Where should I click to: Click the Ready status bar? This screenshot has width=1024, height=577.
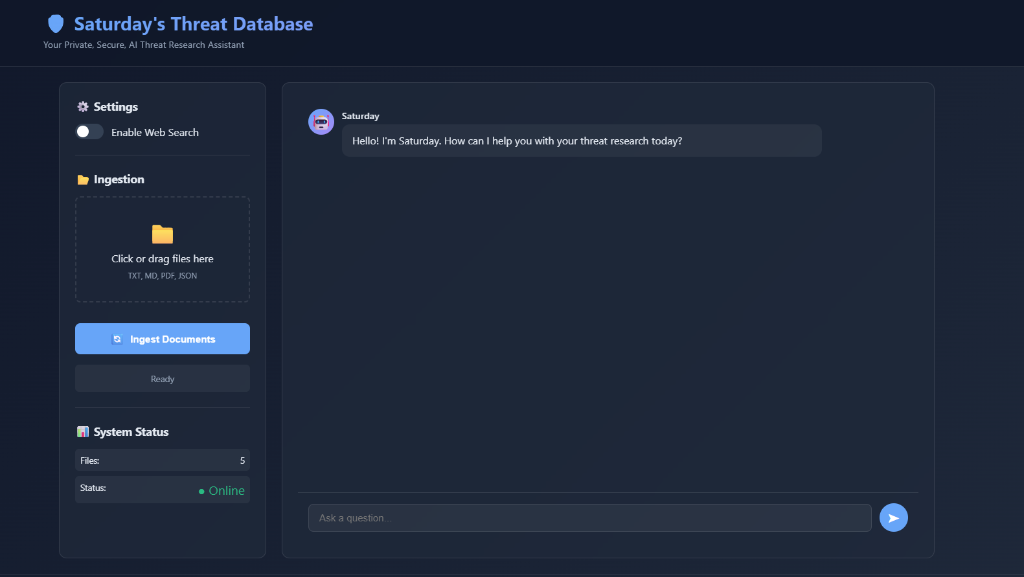coord(163,379)
